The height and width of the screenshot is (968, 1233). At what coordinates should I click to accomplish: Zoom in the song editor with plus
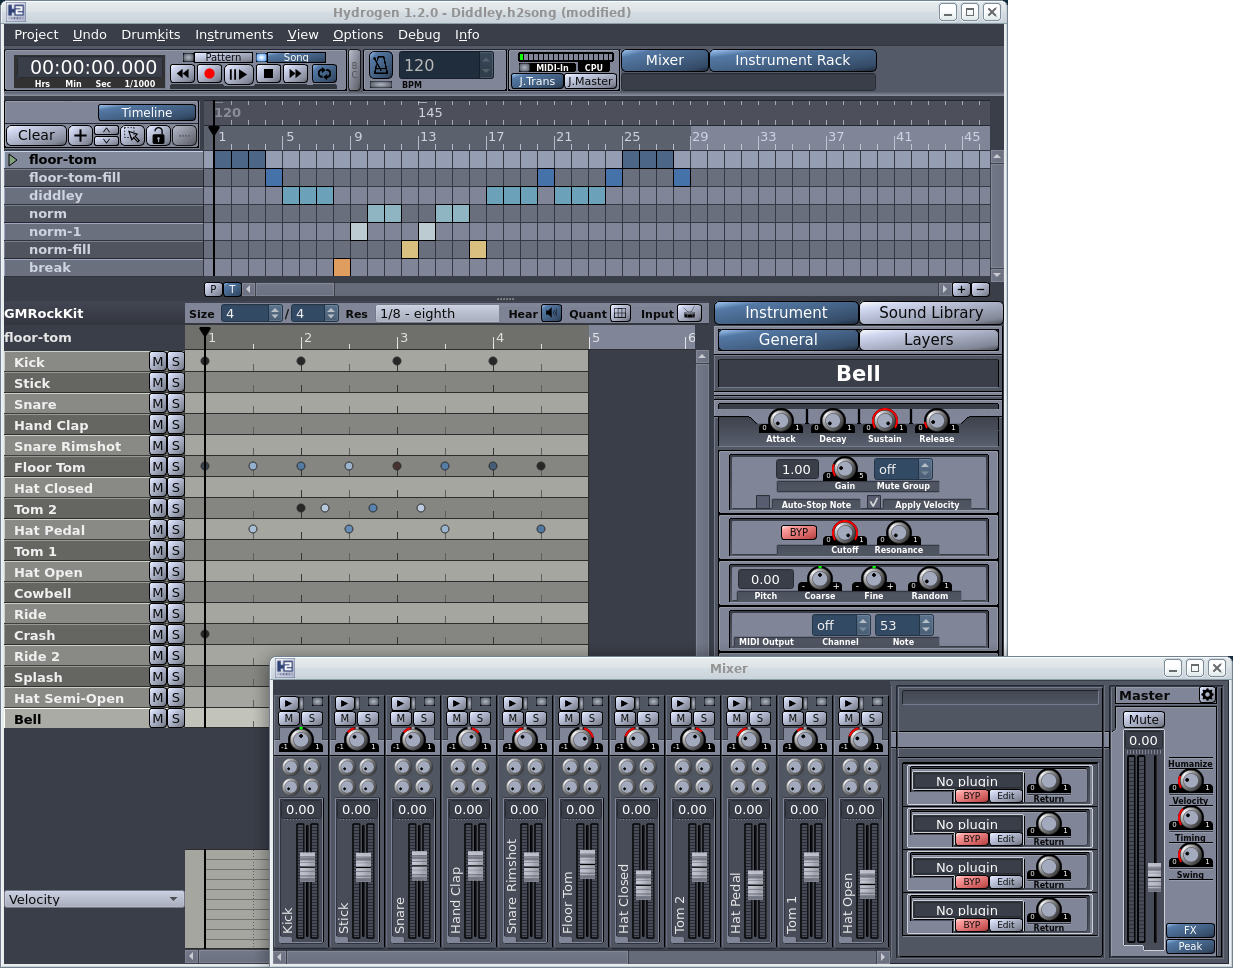(x=961, y=289)
